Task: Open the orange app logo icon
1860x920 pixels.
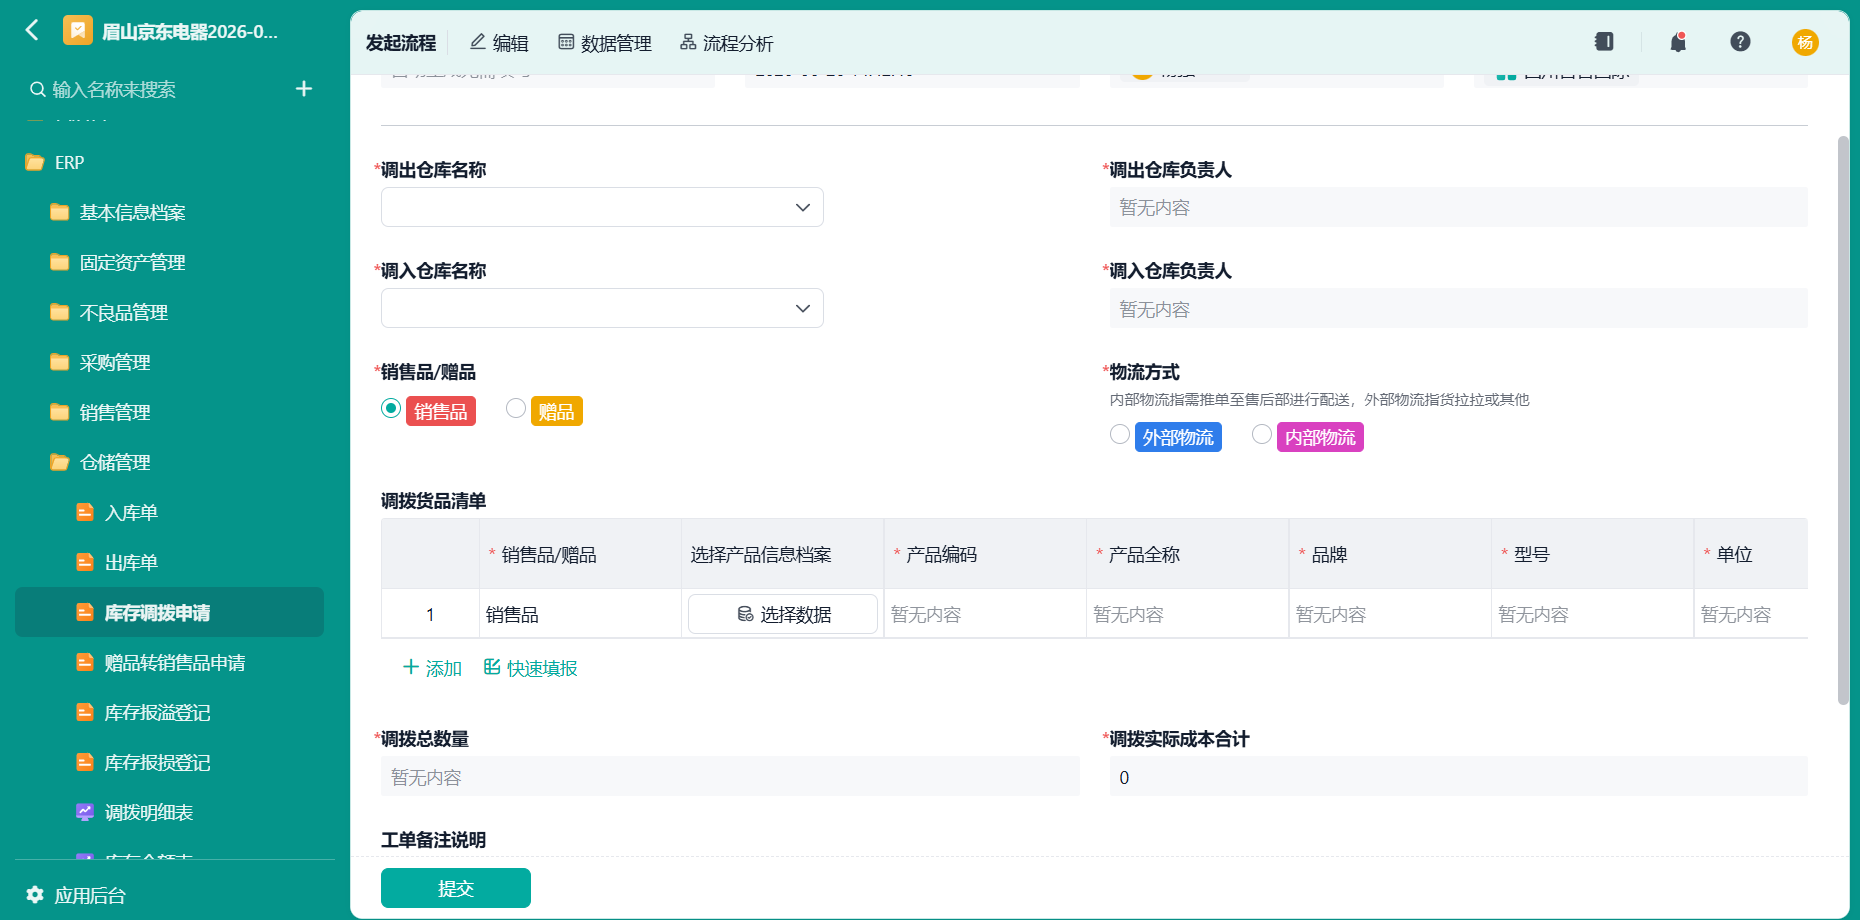Action: click(x=78, y=31)
